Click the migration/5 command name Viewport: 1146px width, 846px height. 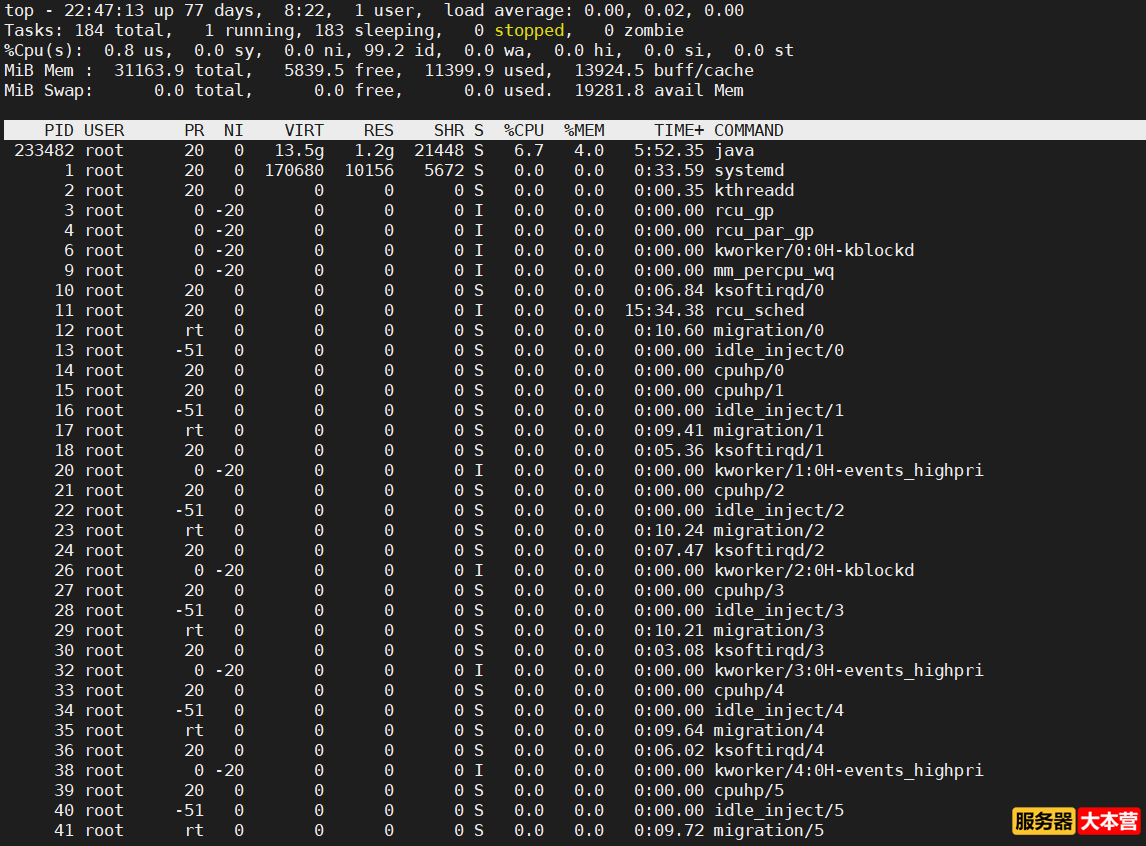pos(769,831)
